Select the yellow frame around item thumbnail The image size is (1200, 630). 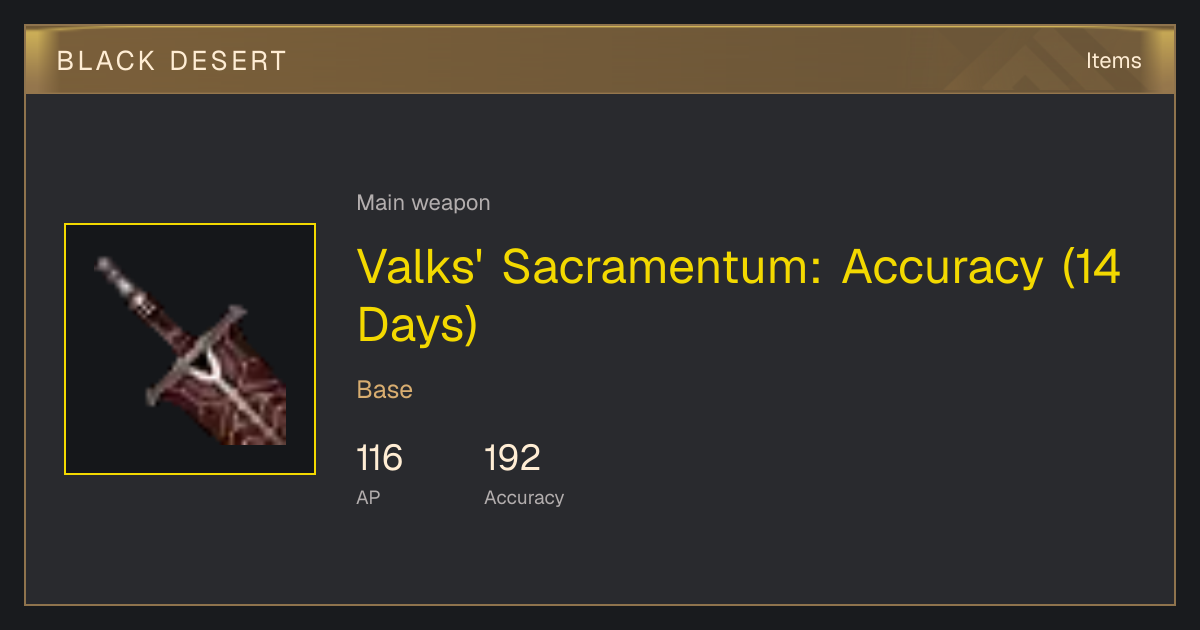190,349
